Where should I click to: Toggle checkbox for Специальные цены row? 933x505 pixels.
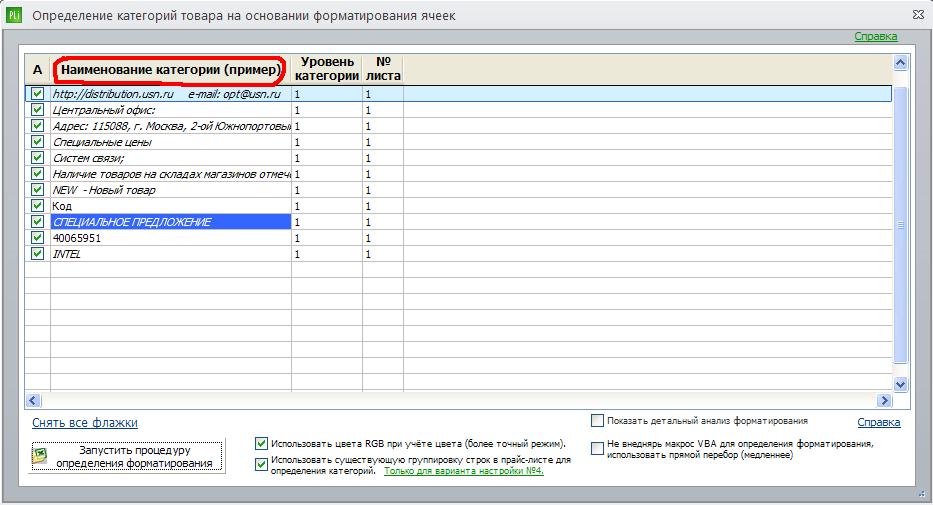click(37, 142)
